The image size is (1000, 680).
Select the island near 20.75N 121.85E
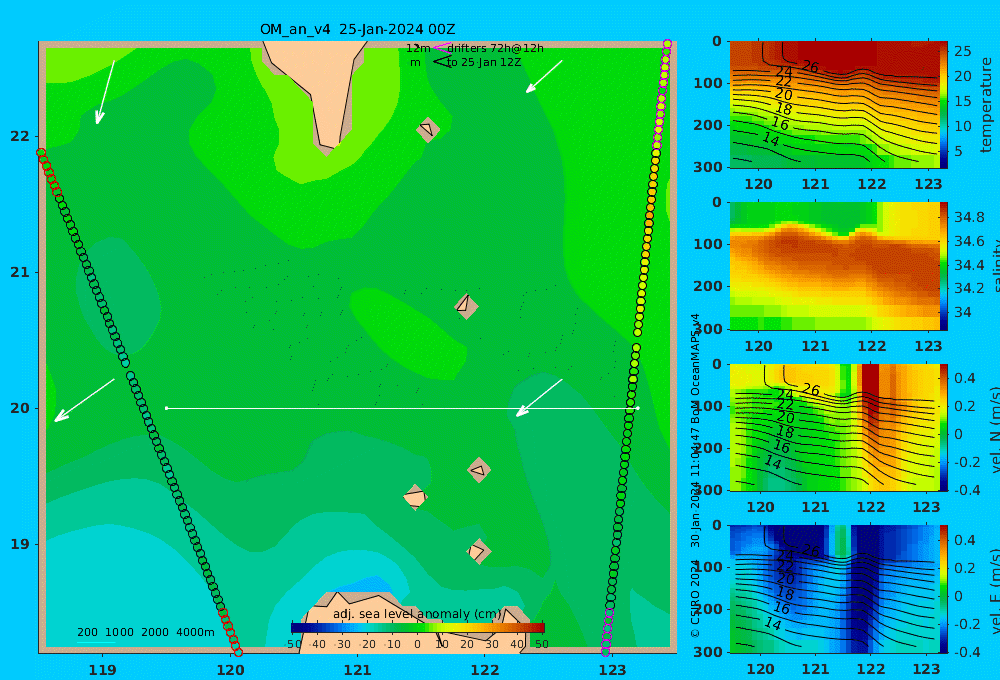(x=466, y=306)
